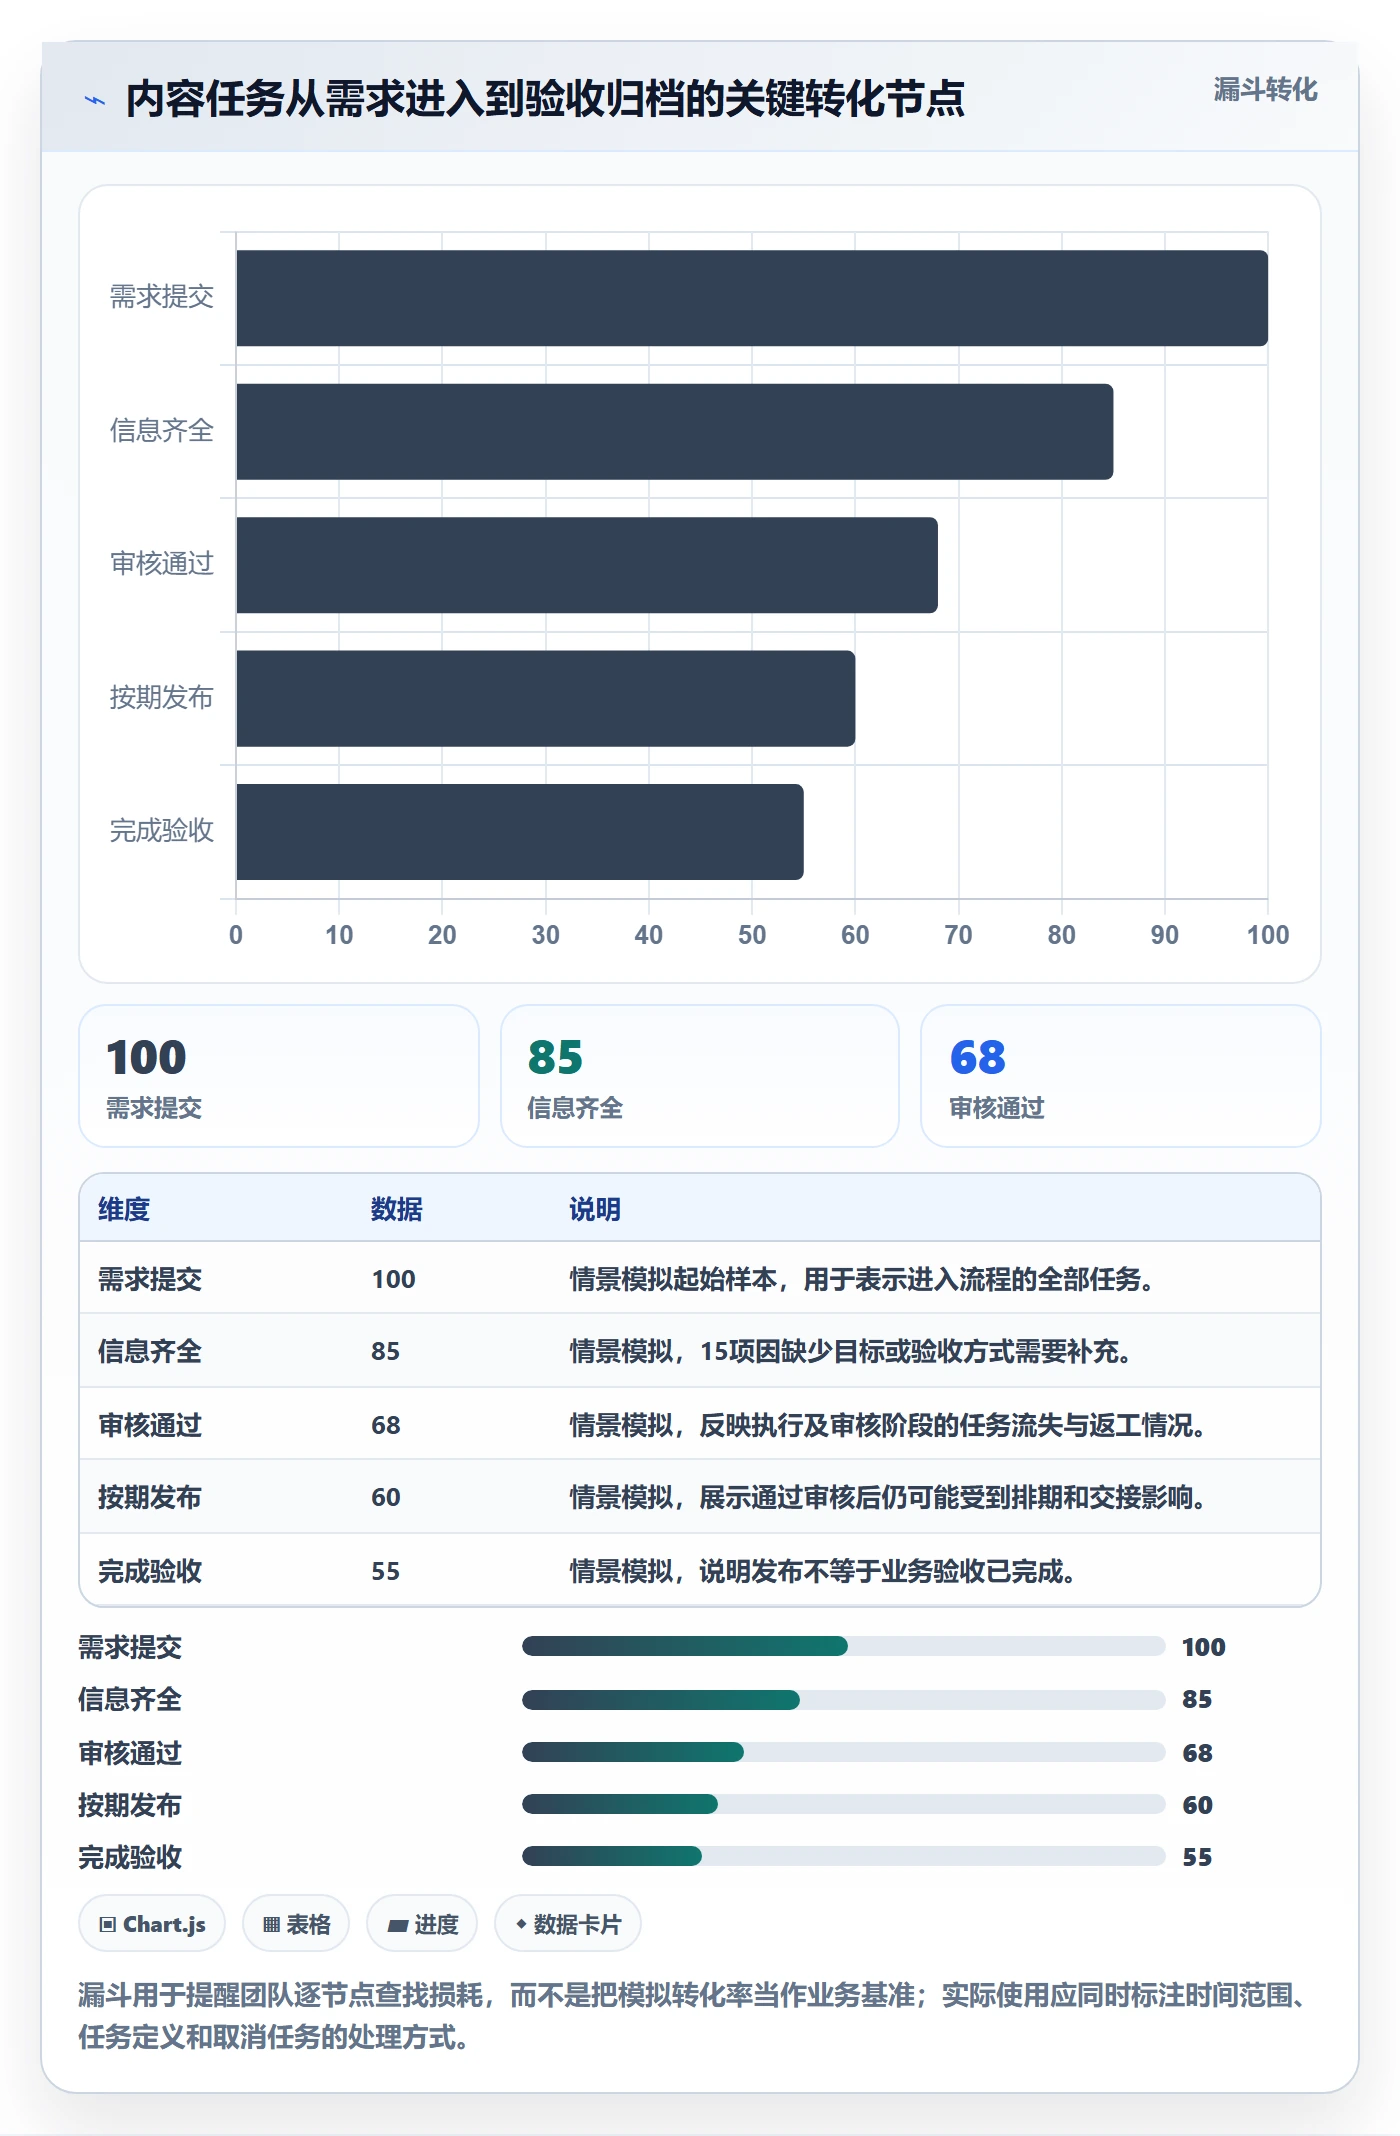The image size is (1400, 2136).
Task: Click the 按期发布 bar in chart
Action: point(546,698)
